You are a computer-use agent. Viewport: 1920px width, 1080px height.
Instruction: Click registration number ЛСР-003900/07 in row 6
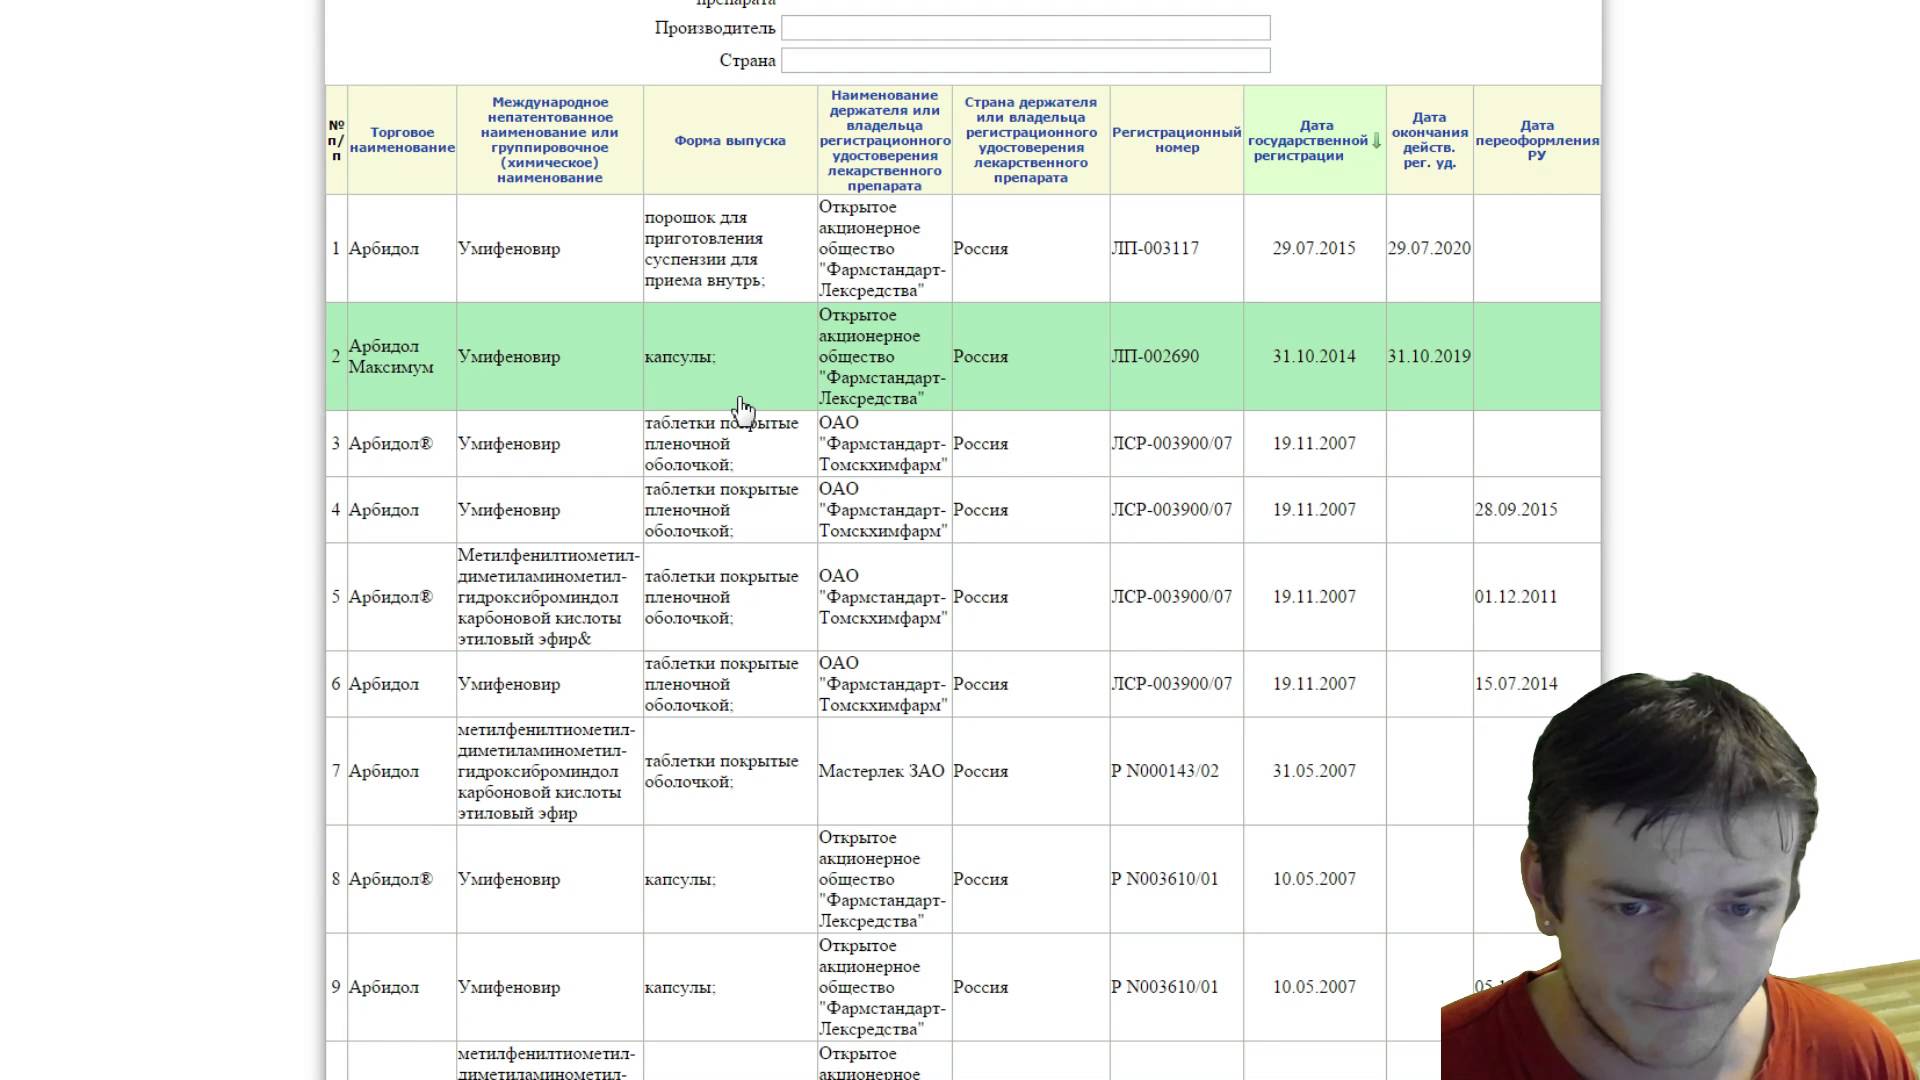[1172, 684]
